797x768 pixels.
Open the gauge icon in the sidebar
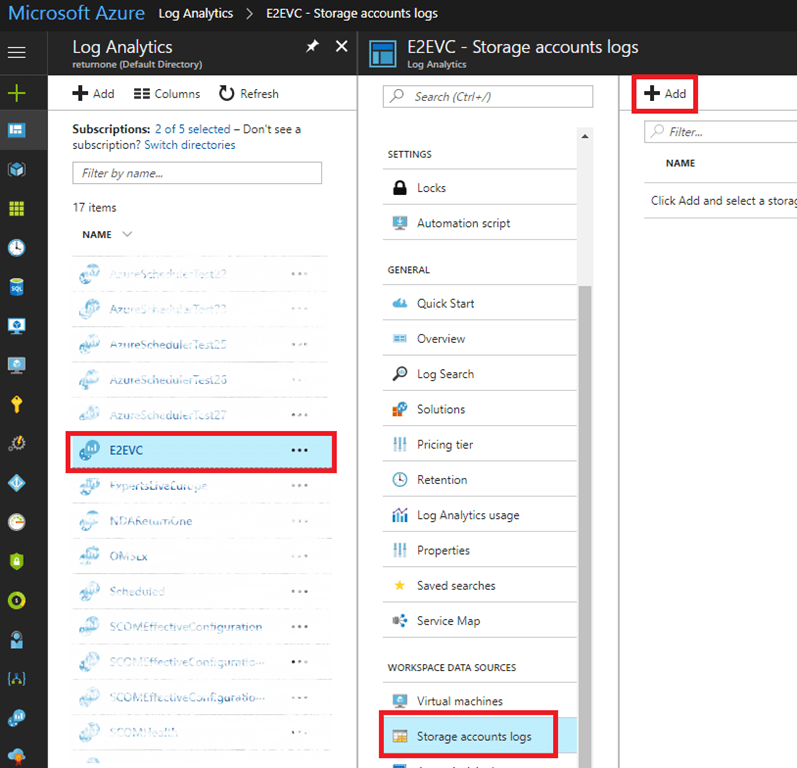point(17,522)
